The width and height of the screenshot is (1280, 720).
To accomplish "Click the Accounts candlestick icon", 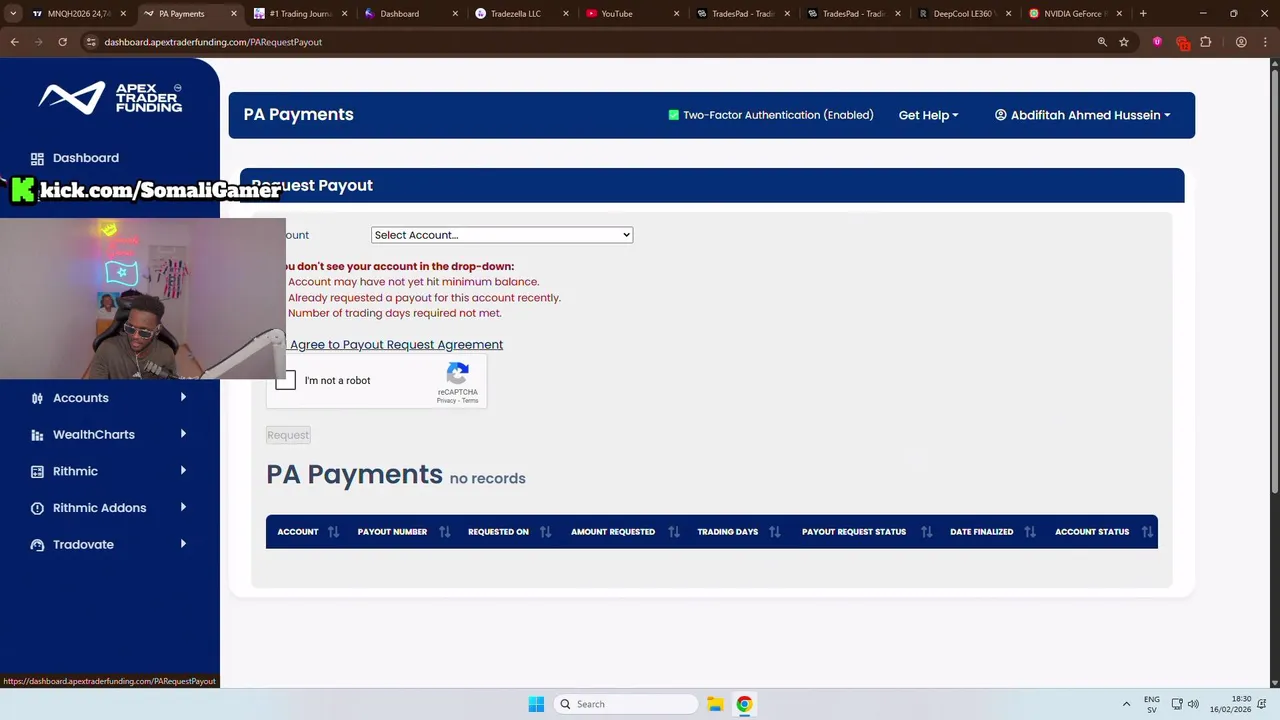I will point(37,398).
